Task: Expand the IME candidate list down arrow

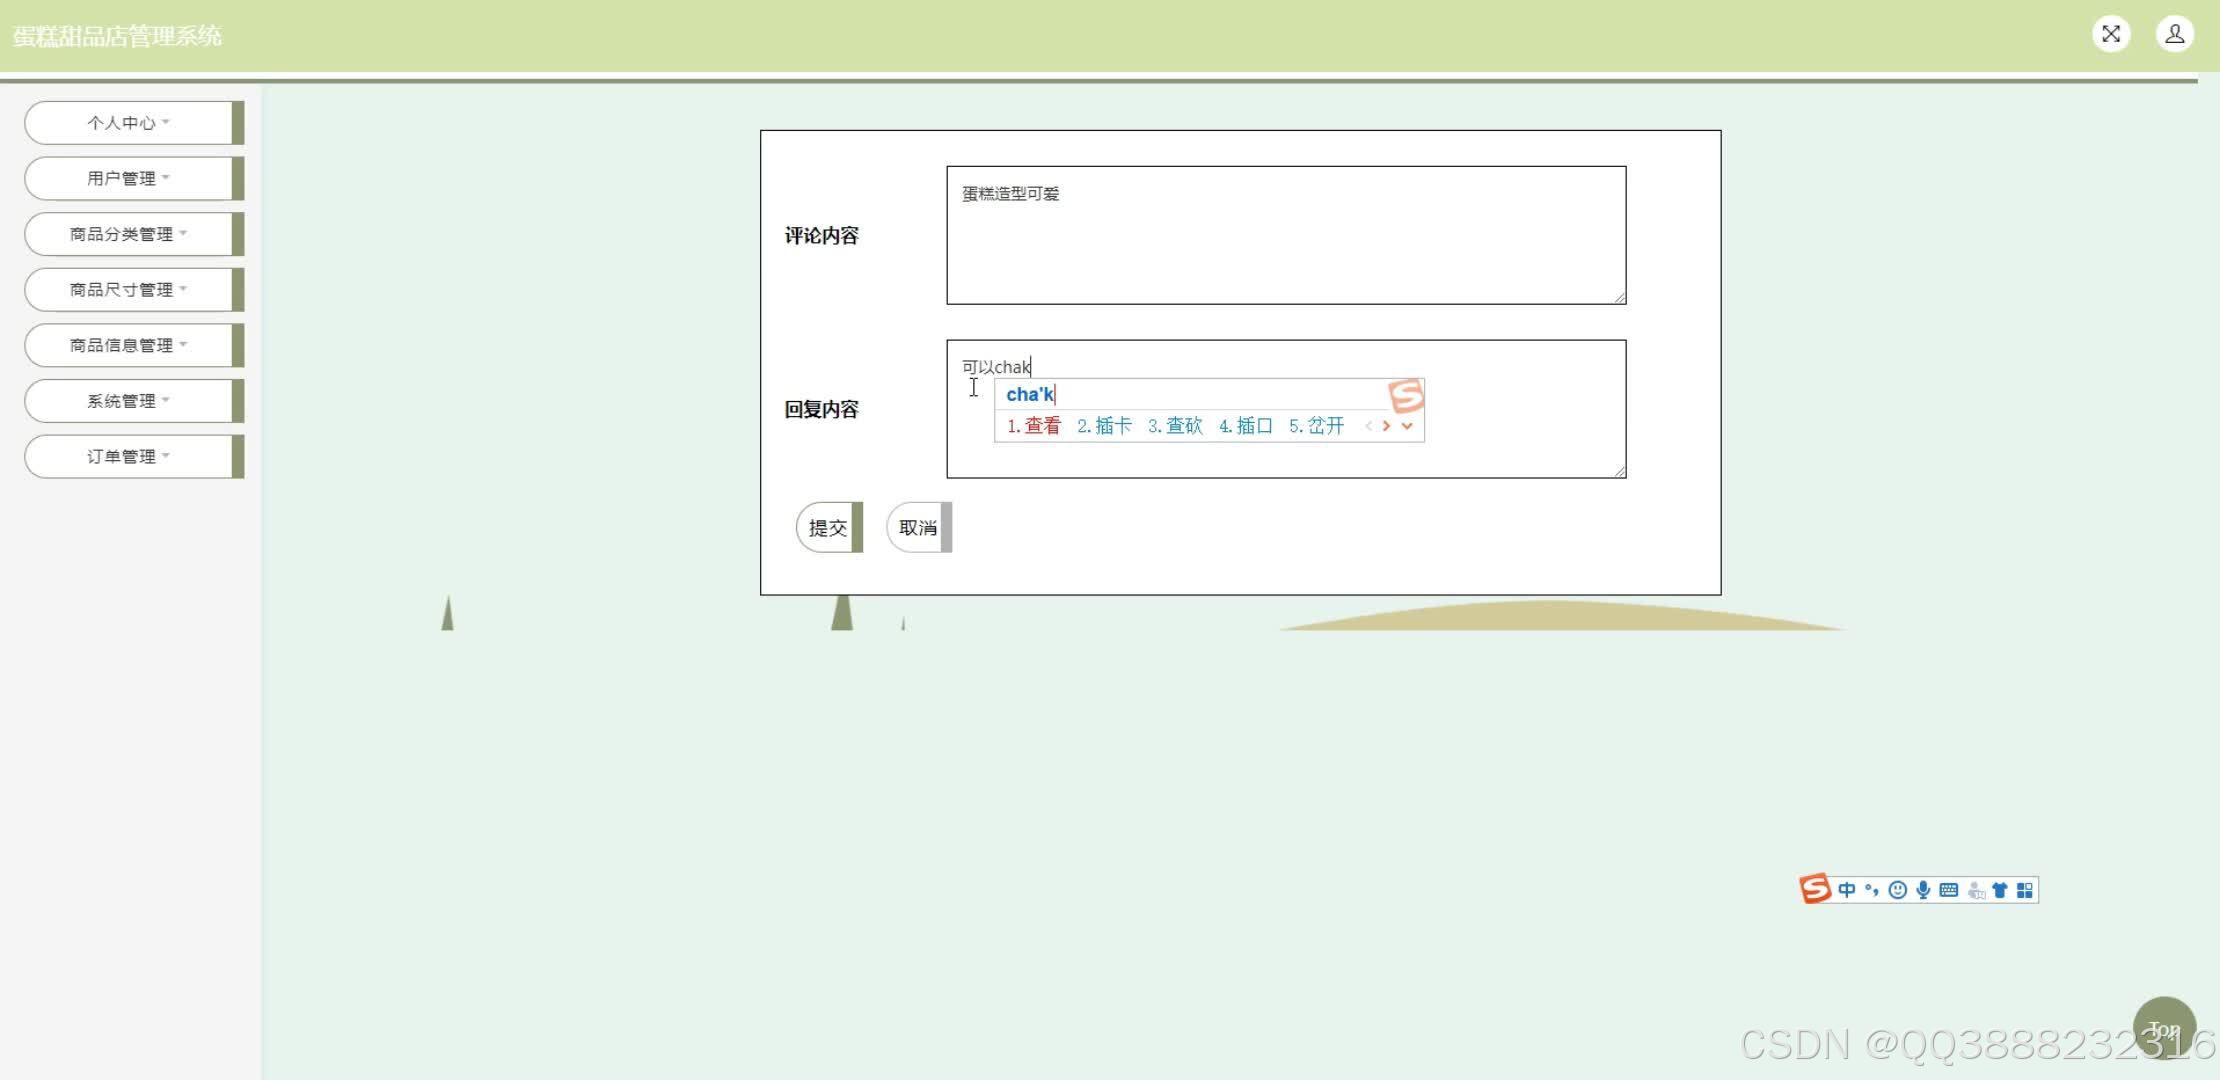Action: [1407, 426]
